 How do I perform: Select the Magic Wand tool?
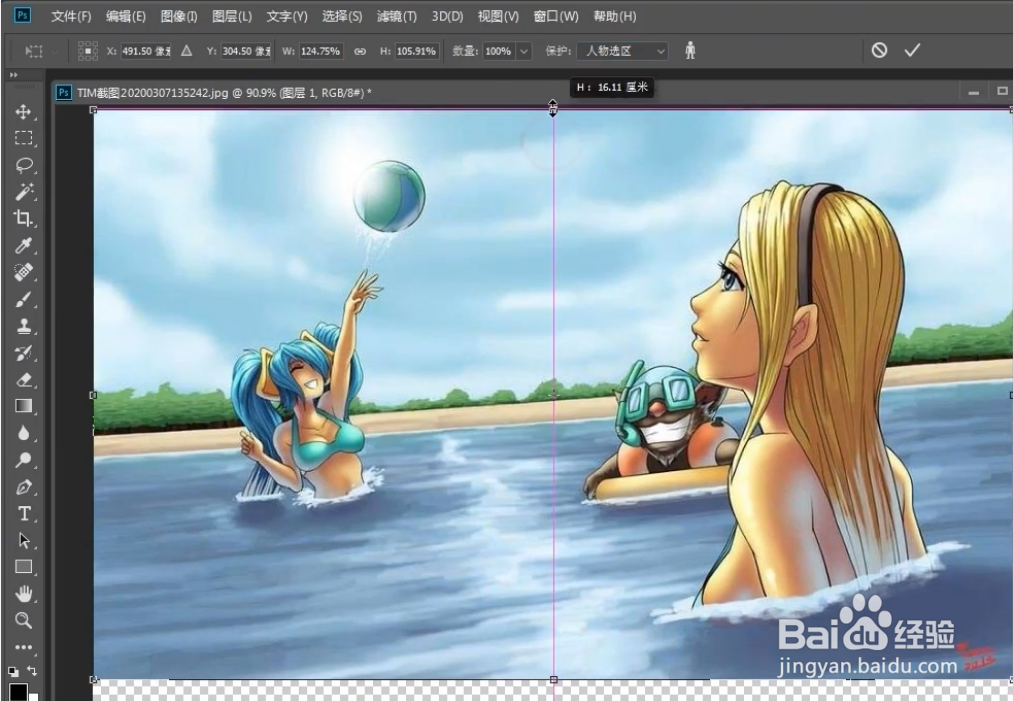(x=23, y=191)
